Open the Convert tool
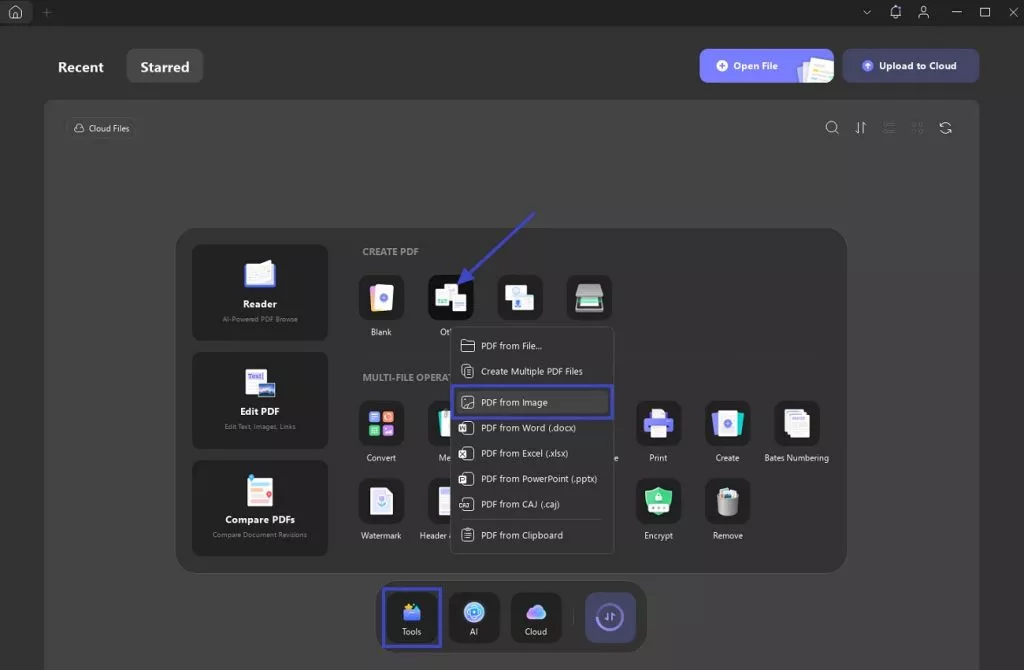This screenshot has width=1024, height=670. pyautogui.click(x=381, y=423)
